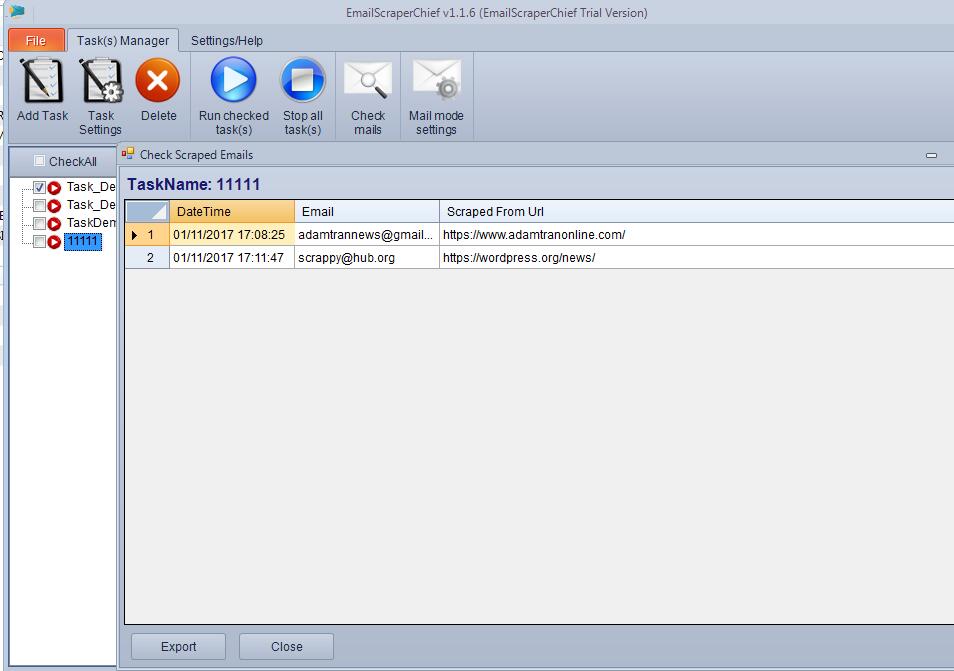The image size is (954, 671).
Task: Switch to the Settings/Help tab
Action: (x=227, y=41)
